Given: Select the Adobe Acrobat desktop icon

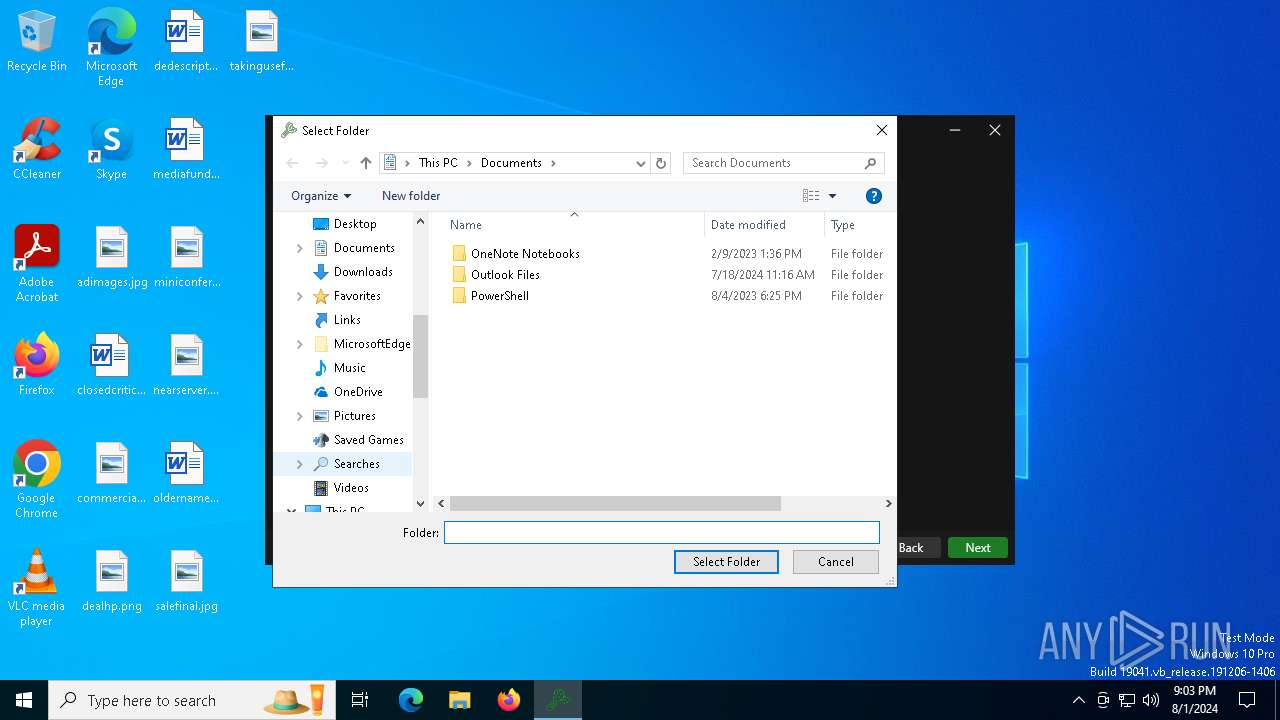Looking at the screenshot, I should pos(37,264).
